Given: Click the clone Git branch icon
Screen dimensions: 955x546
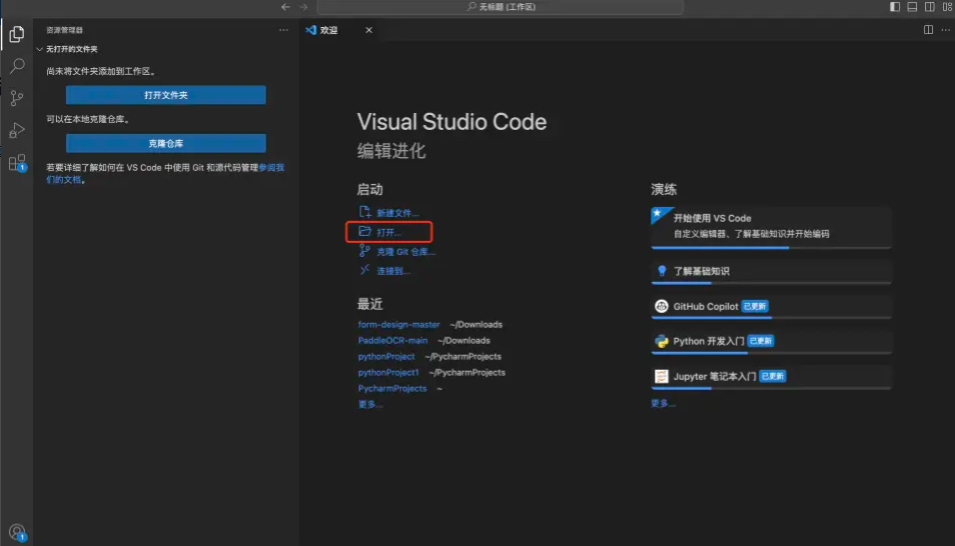Looking at the screenshot, I should click(365, 250).
